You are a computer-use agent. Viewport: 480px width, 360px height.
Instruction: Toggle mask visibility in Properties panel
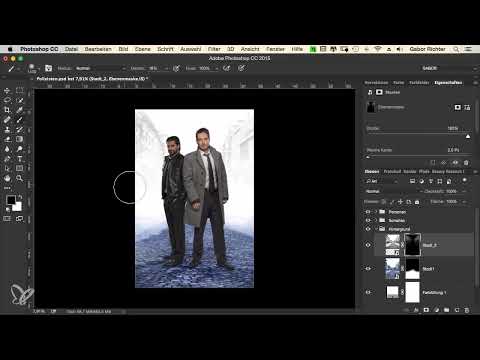click(x=455, y=163)
